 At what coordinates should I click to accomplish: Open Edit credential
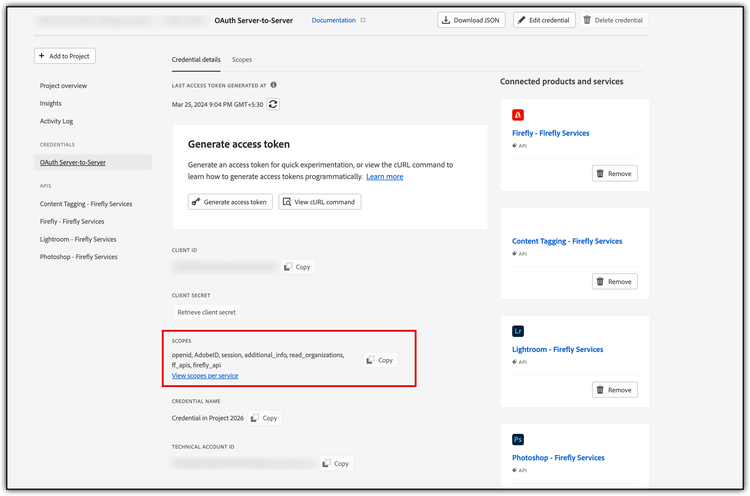(x=544, y=20)
